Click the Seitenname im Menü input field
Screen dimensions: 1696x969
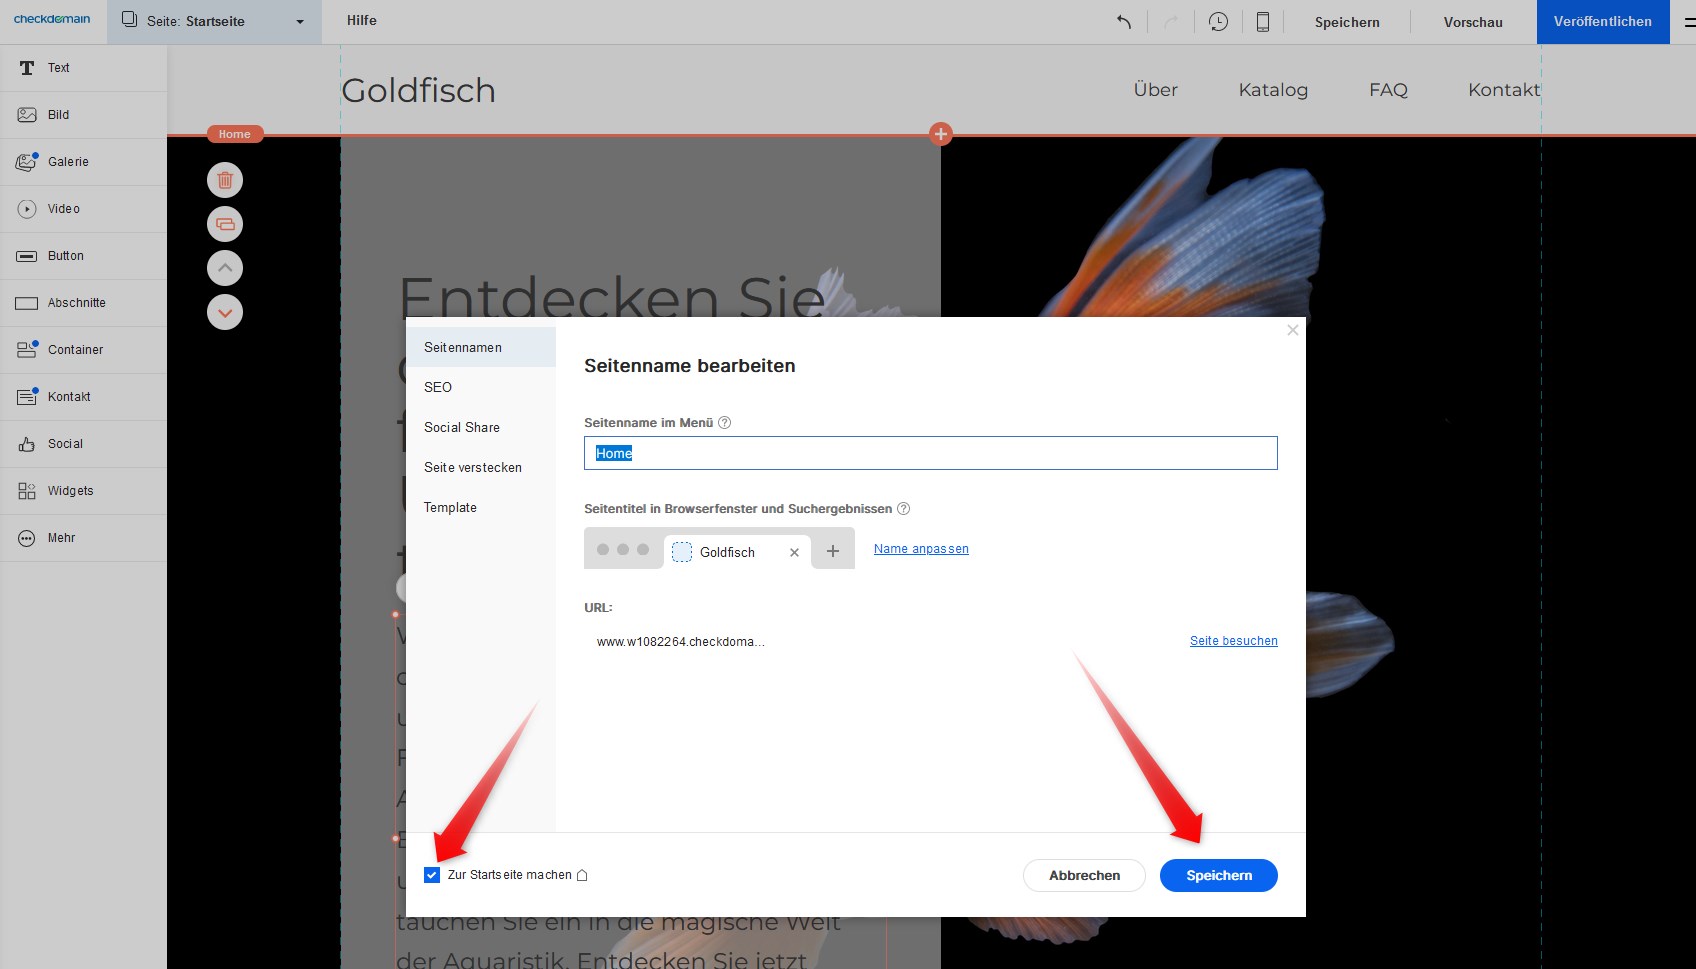coord(930,453)
